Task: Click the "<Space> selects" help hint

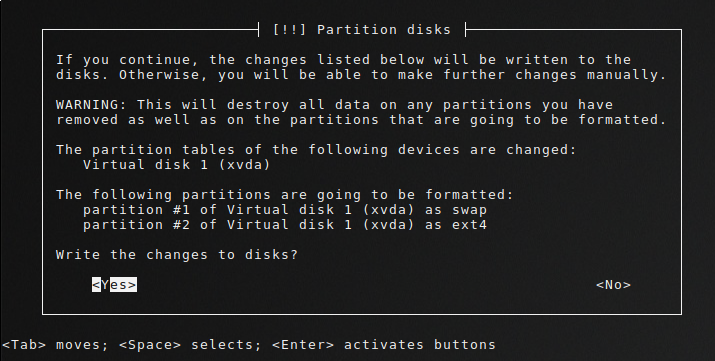Action: [x=190, y=345]
